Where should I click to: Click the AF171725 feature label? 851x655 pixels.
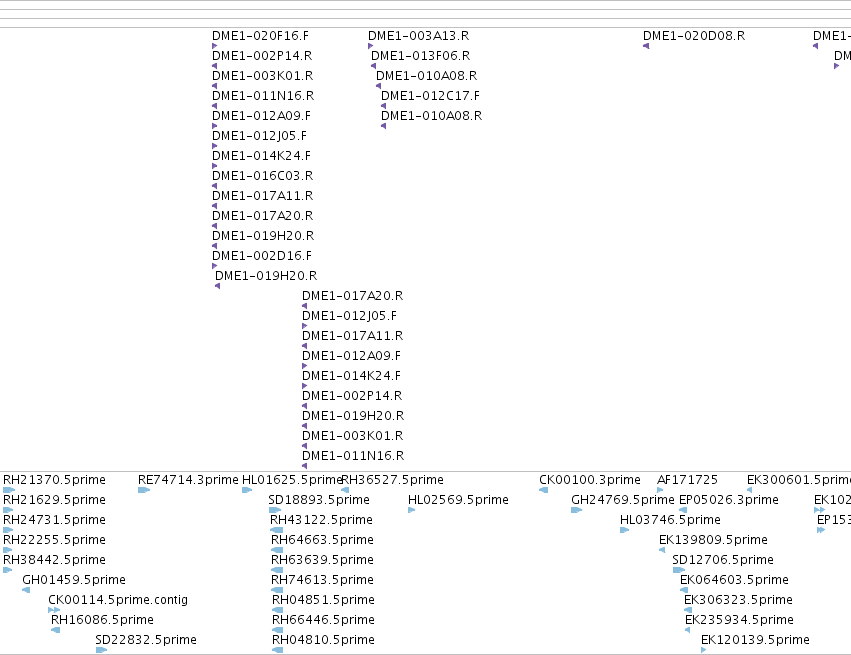click(687, 480)
